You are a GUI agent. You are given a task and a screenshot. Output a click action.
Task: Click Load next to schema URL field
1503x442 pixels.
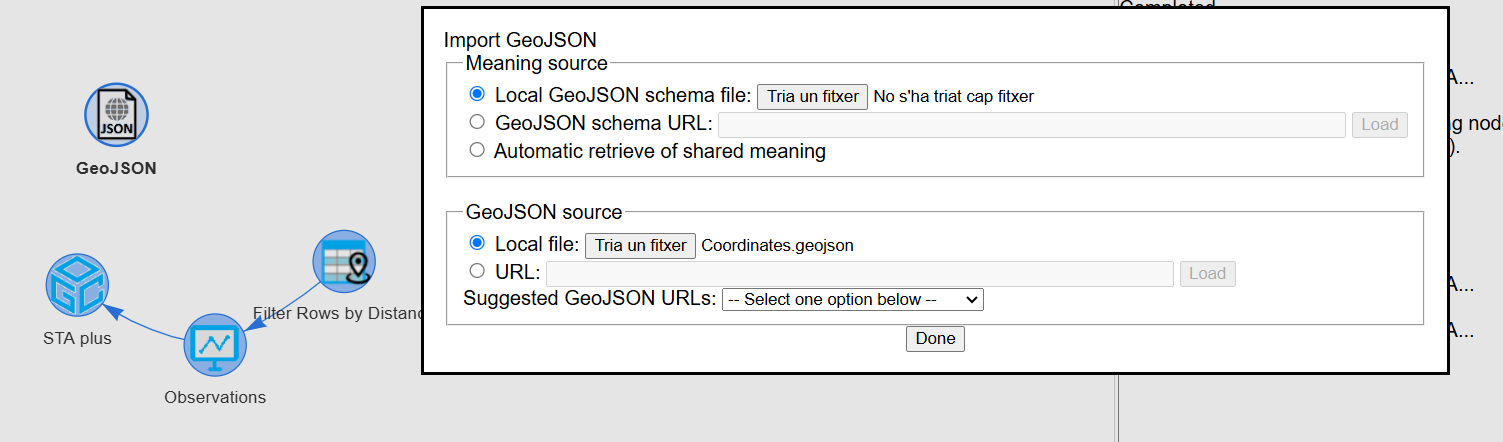point(1380,125)
